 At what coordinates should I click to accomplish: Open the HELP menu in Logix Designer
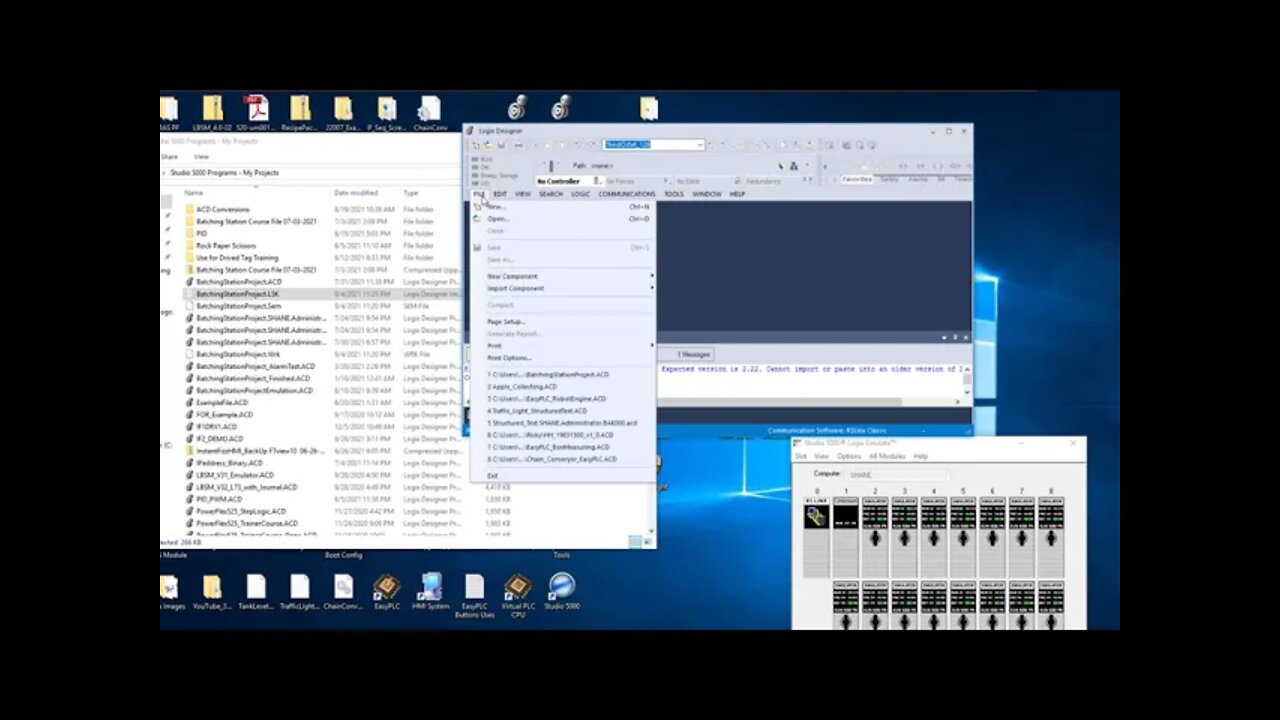click(x=737, y=194)
